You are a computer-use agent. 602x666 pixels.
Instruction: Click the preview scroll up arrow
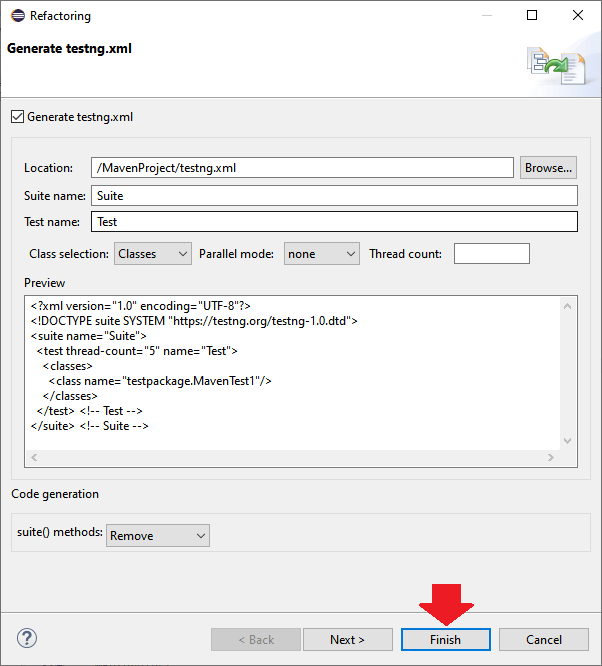(568, 306)
